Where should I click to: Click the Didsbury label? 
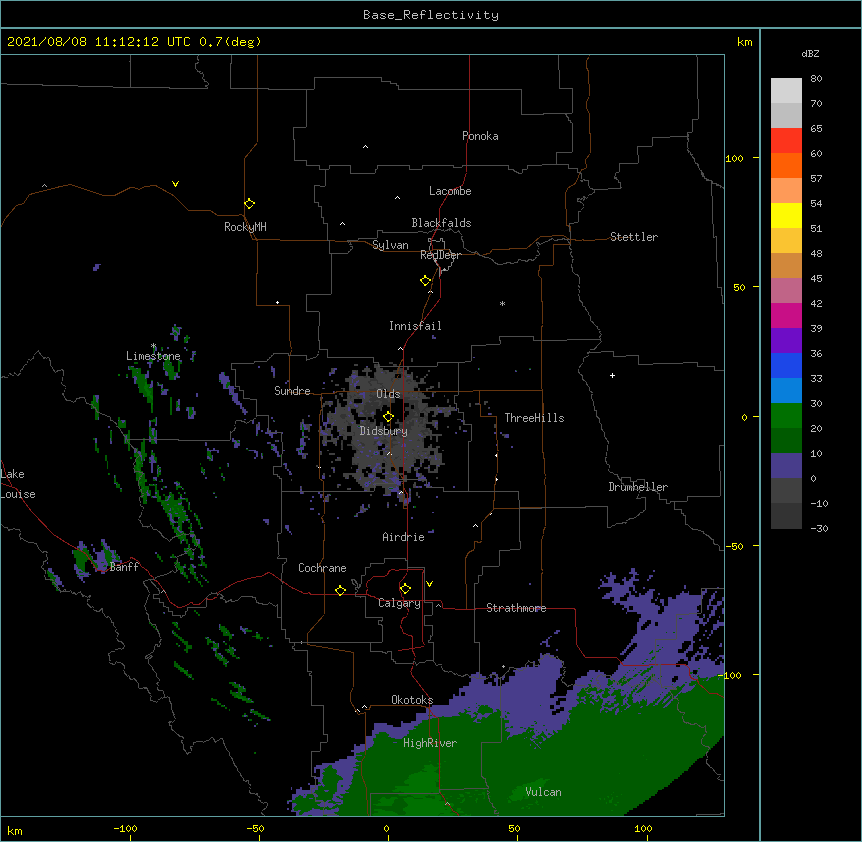(384, 431)
